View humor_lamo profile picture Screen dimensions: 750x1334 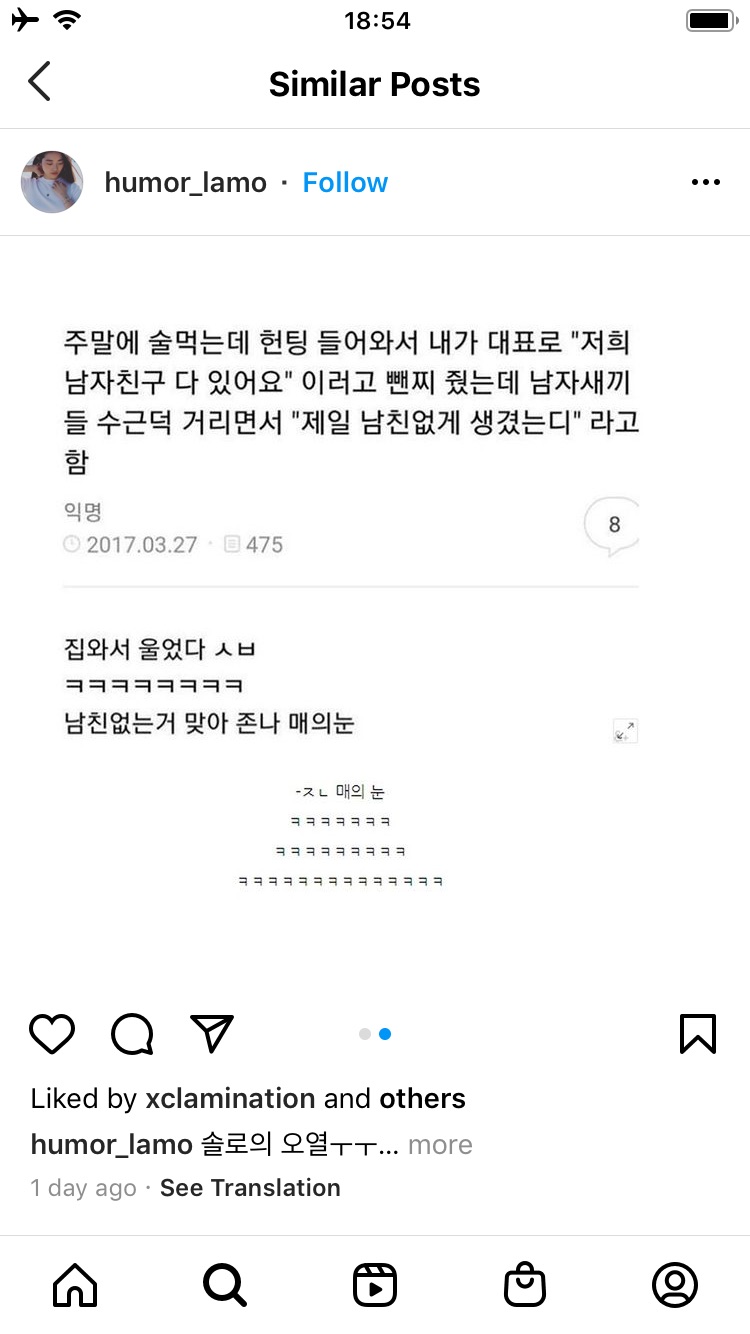click(52, 182)
